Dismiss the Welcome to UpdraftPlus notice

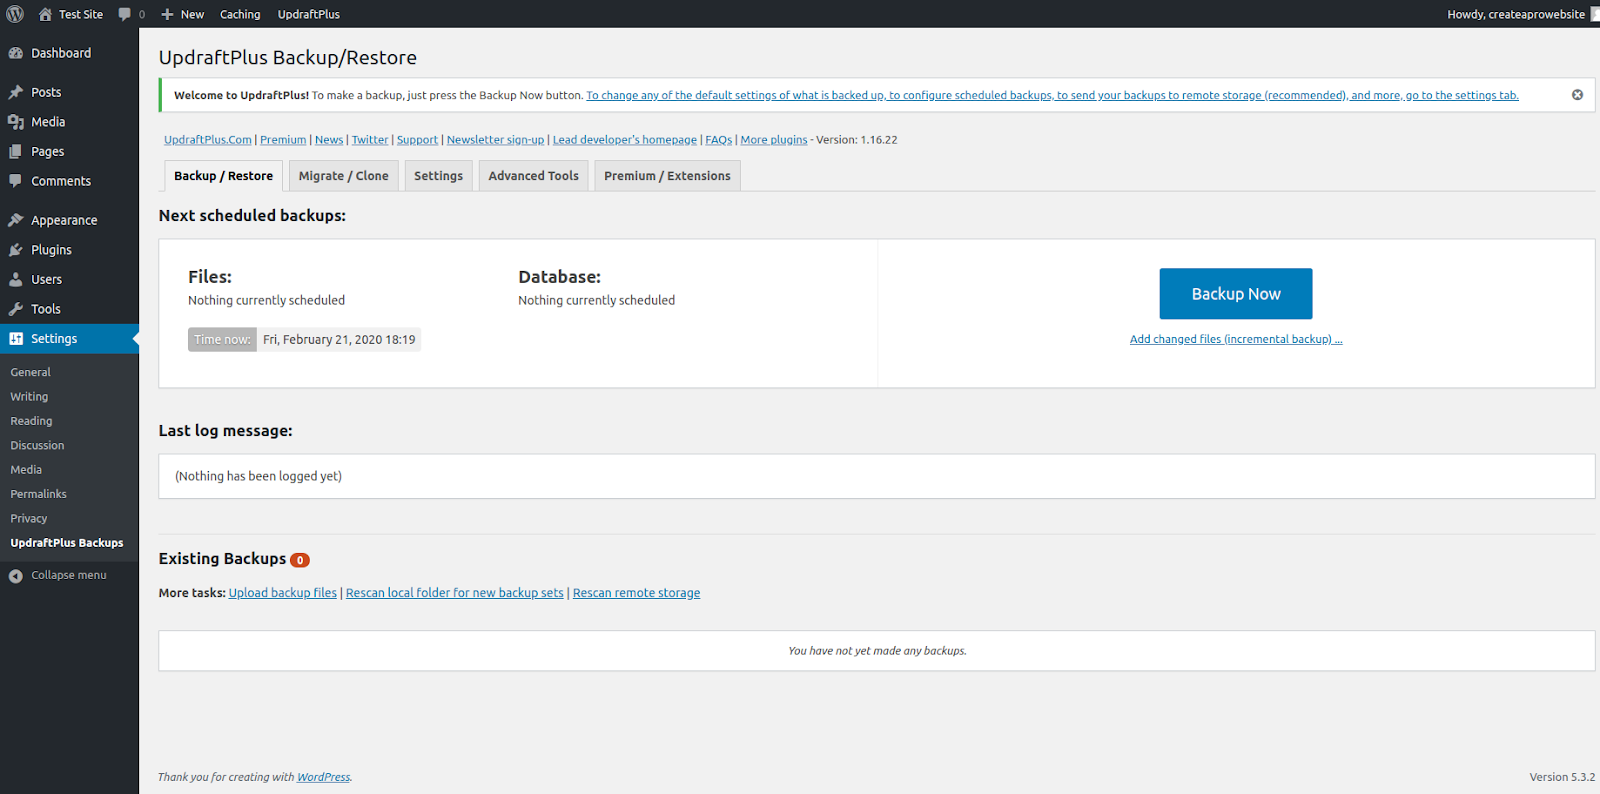[x=1577, y=95]
